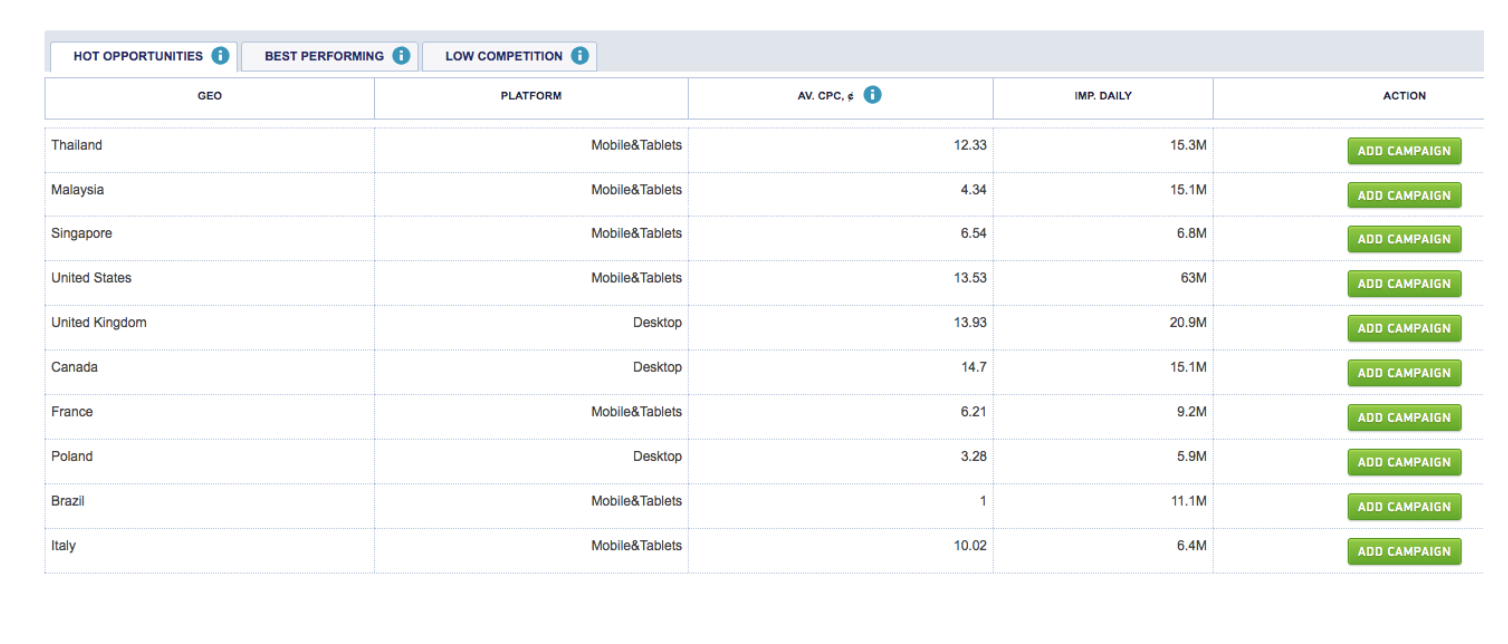Click info icon beside Best Performing tab
1508x644 pixels.
point(401,56)
